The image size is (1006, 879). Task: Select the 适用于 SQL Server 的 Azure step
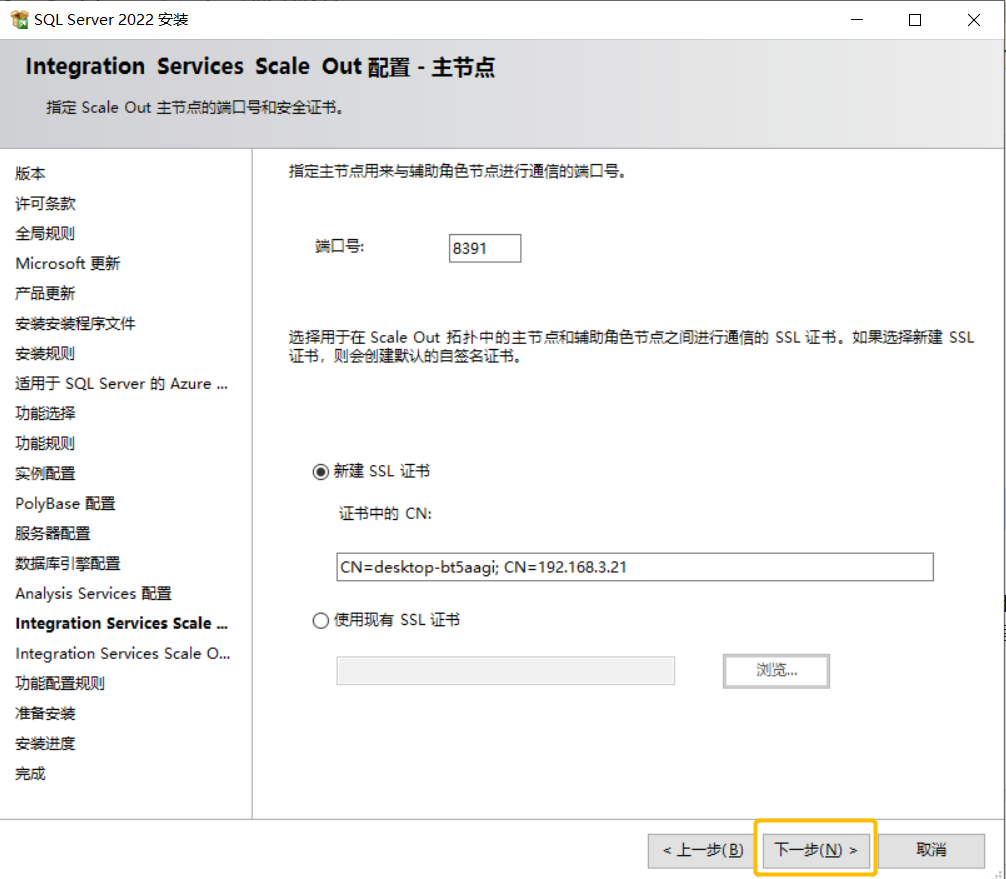click(x=121, y=384)
